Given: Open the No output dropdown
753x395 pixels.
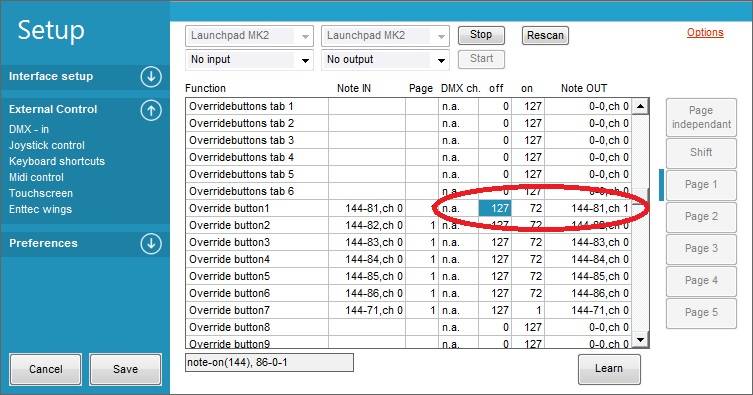Looking at the screenshot, I should click(385, 60).
